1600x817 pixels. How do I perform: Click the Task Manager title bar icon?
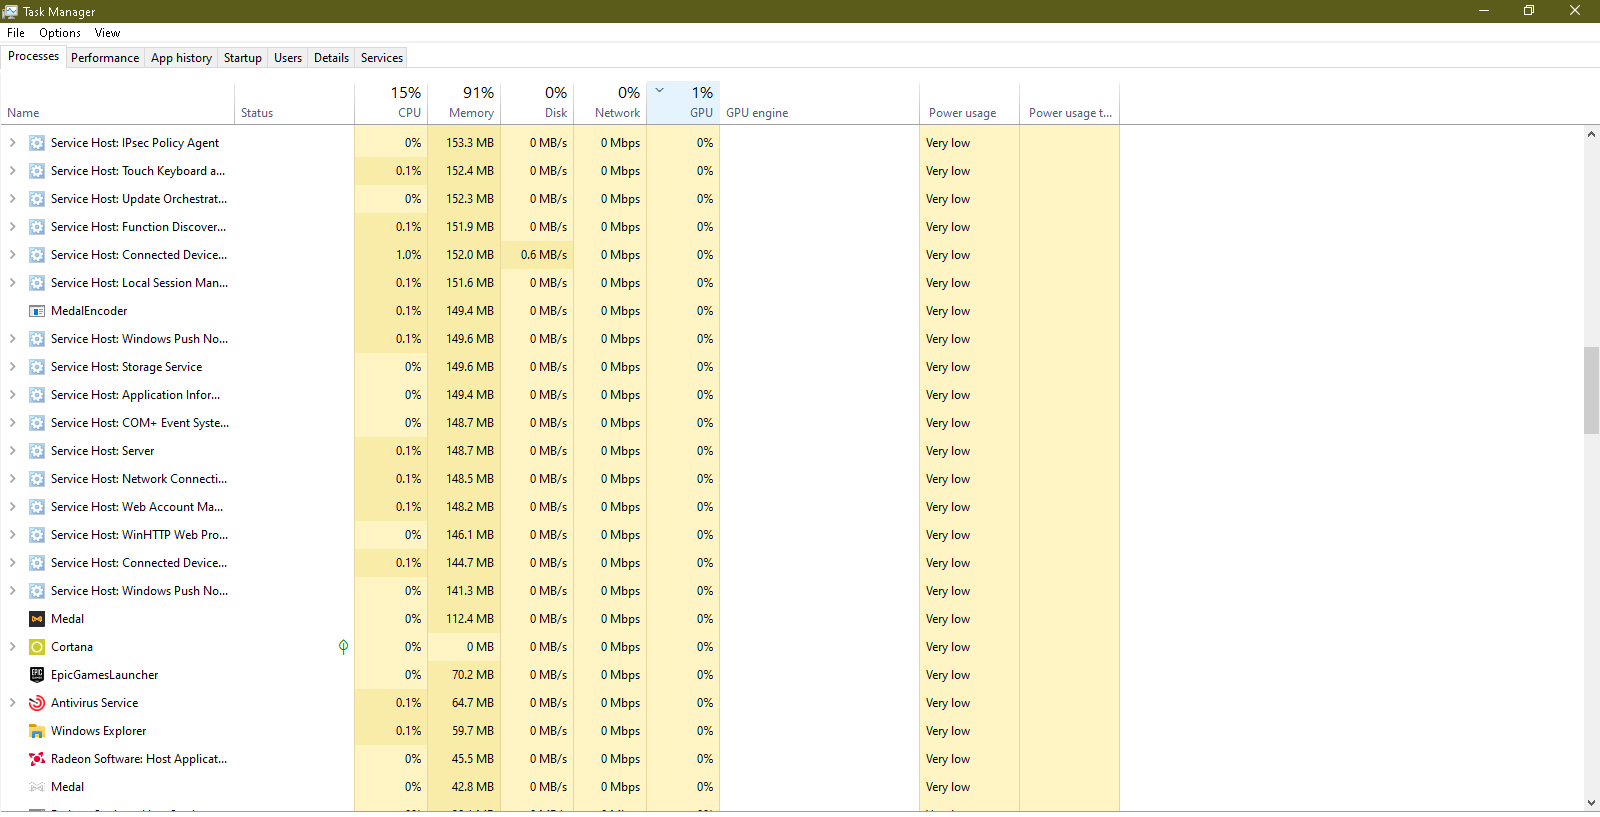pos(10,11)
